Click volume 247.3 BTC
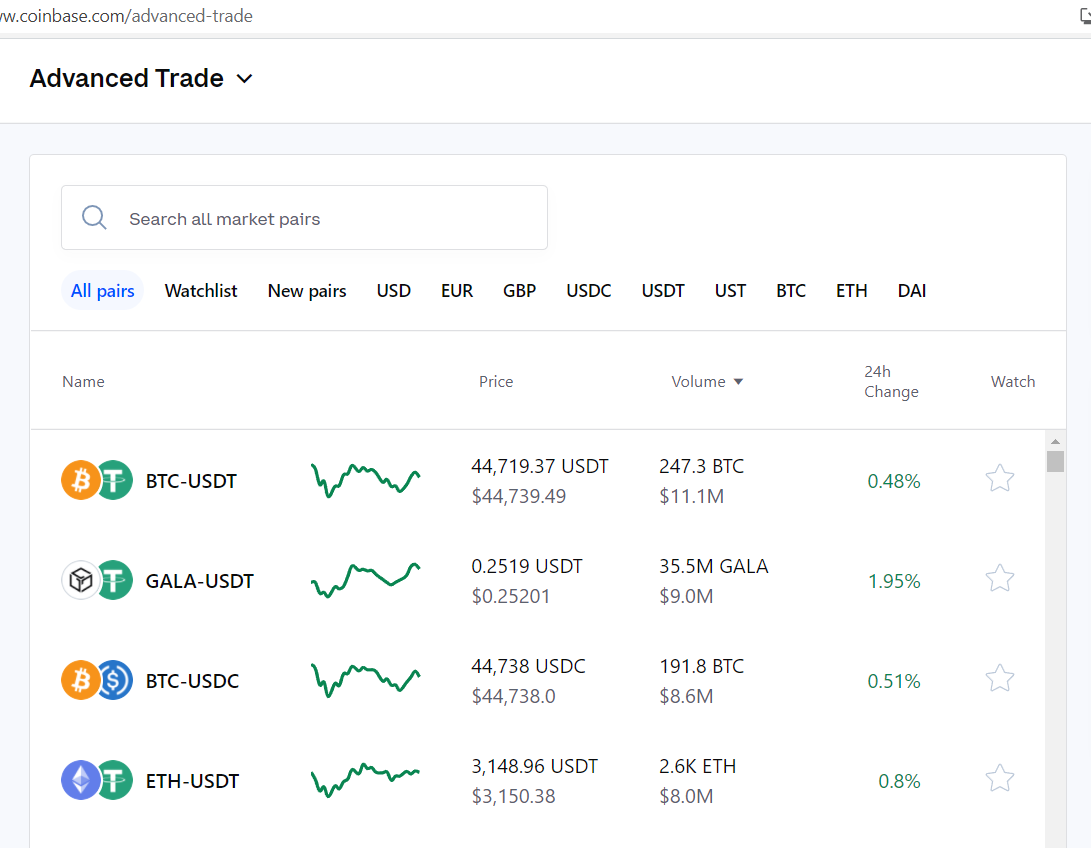The height and width of the screenshot is (848, 1091). tap(701, 466)
